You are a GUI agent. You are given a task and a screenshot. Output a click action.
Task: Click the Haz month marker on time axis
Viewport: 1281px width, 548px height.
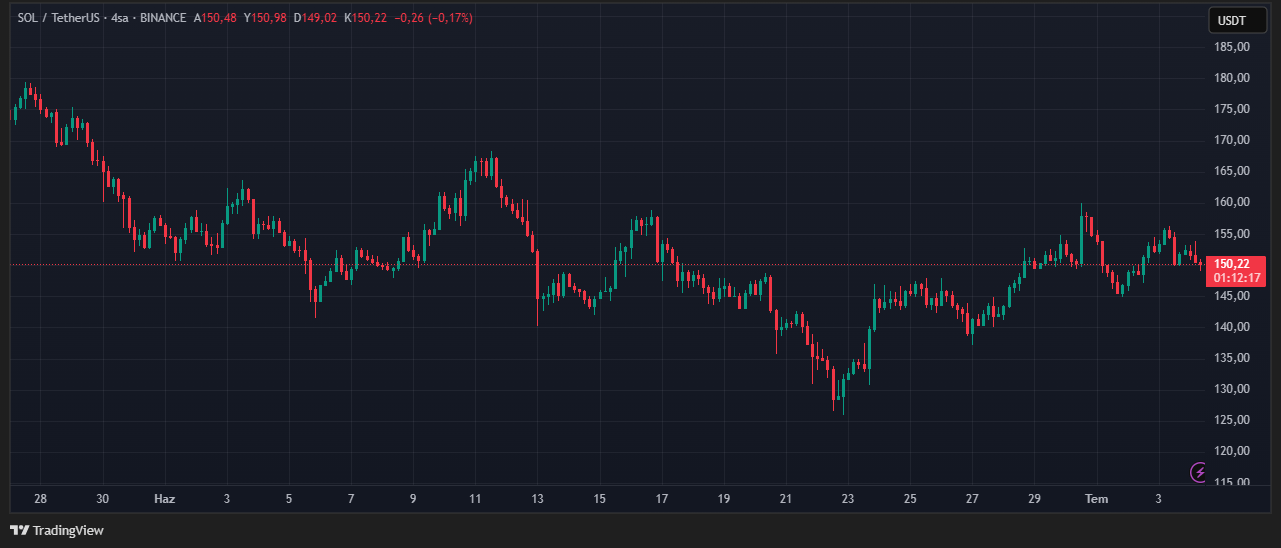[x=164, y=498]
